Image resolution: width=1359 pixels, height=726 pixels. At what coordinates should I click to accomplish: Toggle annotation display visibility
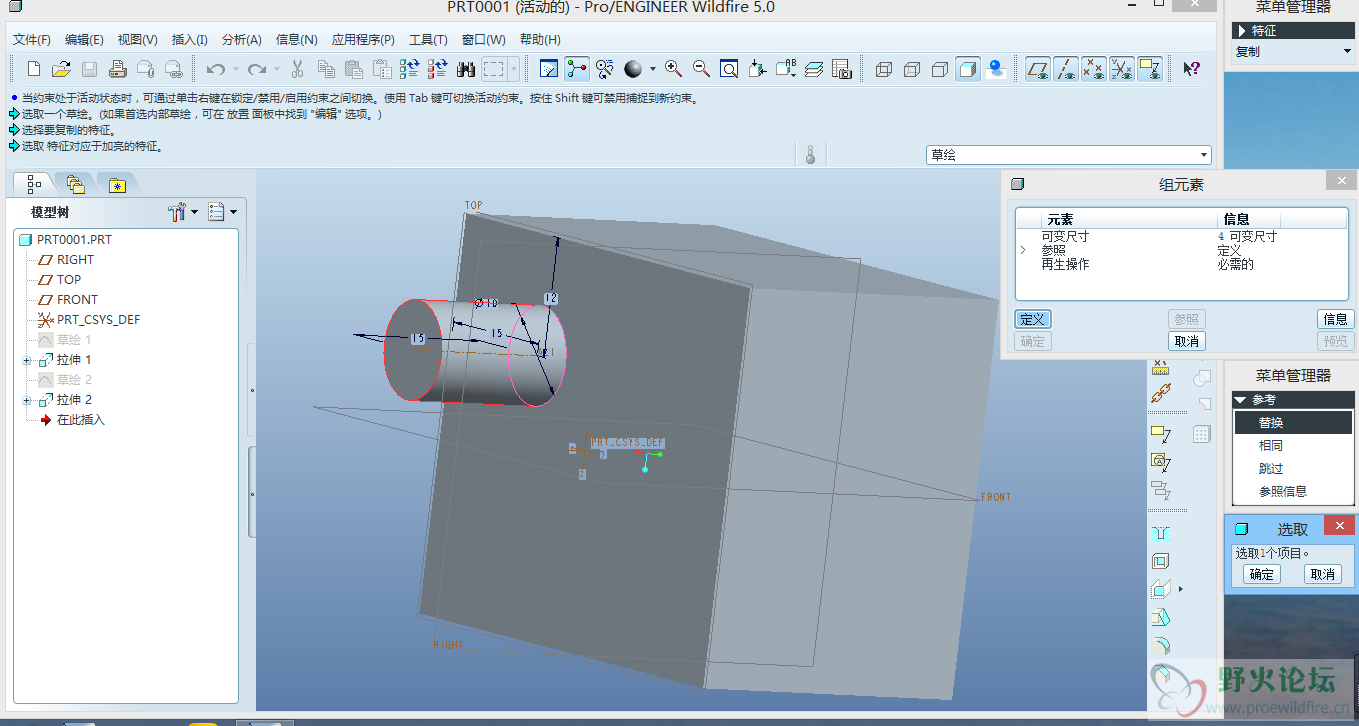click(x=1150, y=69)
